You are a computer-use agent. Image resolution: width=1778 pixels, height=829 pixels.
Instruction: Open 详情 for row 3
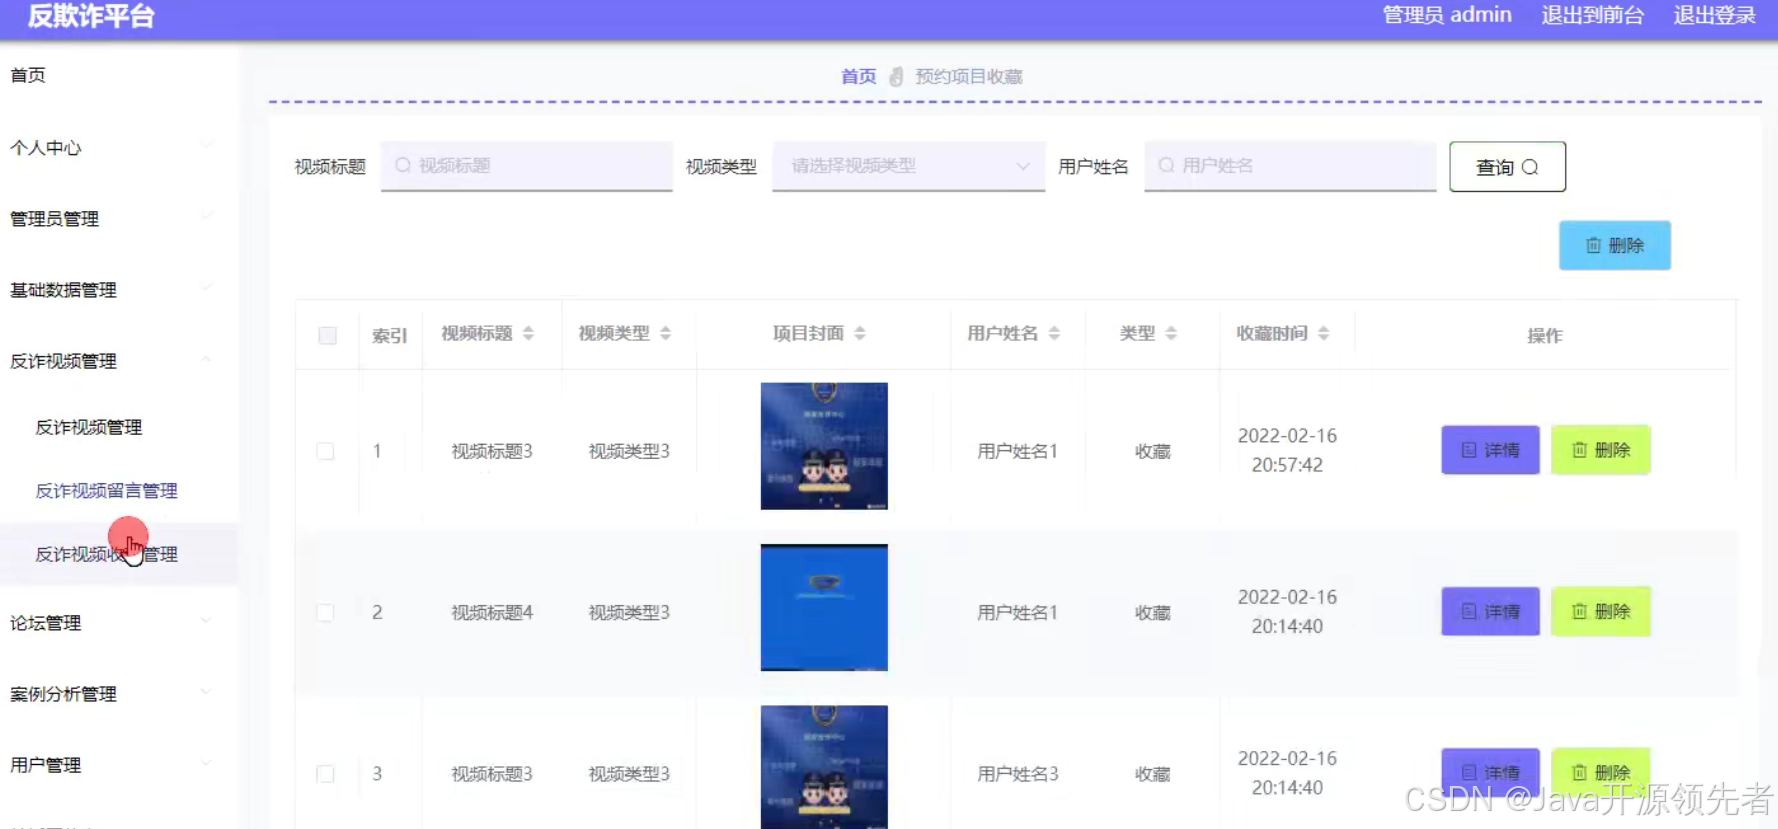(x=1490, y=772)
